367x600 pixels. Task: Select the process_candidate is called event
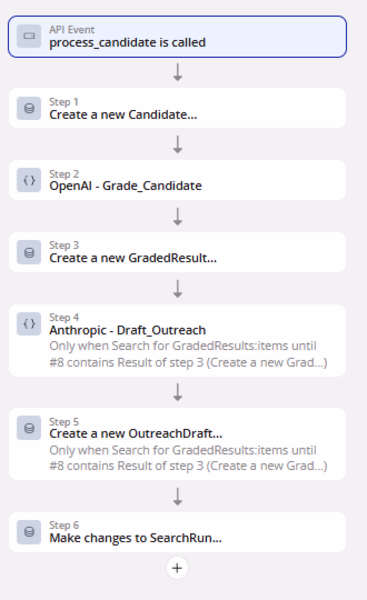tap(177, 37)
